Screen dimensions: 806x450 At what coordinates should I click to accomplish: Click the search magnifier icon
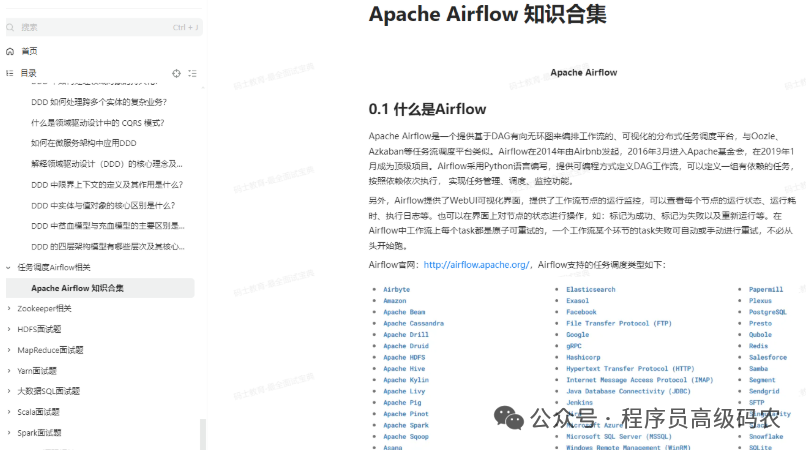coord(10,27)
